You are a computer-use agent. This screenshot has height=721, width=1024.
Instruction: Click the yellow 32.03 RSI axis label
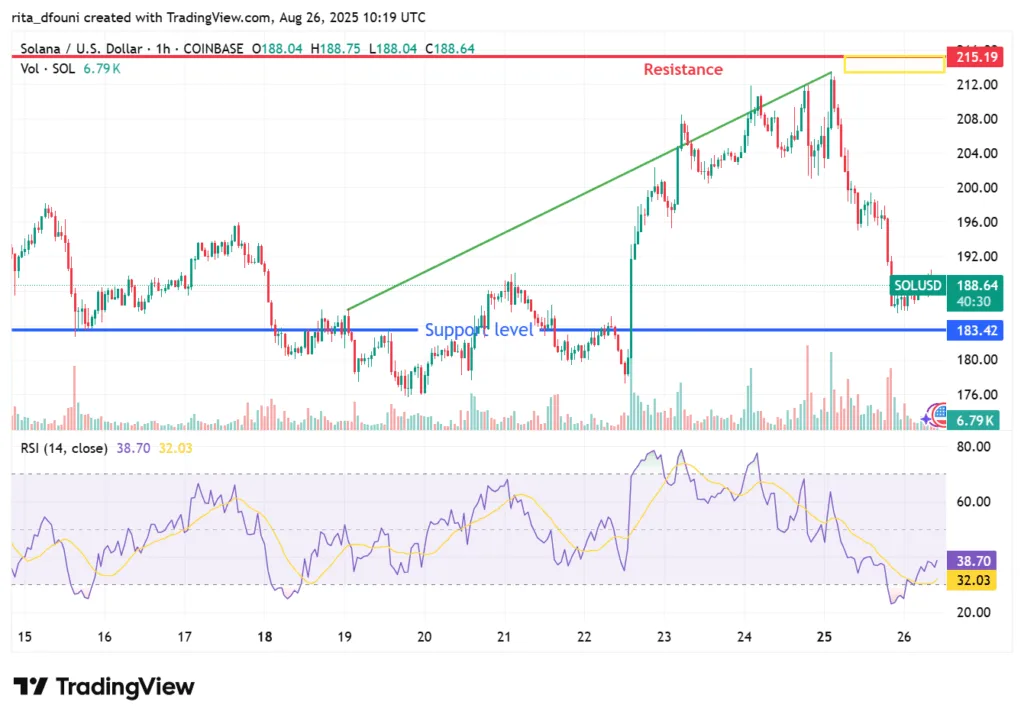pyautogui.click(x=972, y=581)
